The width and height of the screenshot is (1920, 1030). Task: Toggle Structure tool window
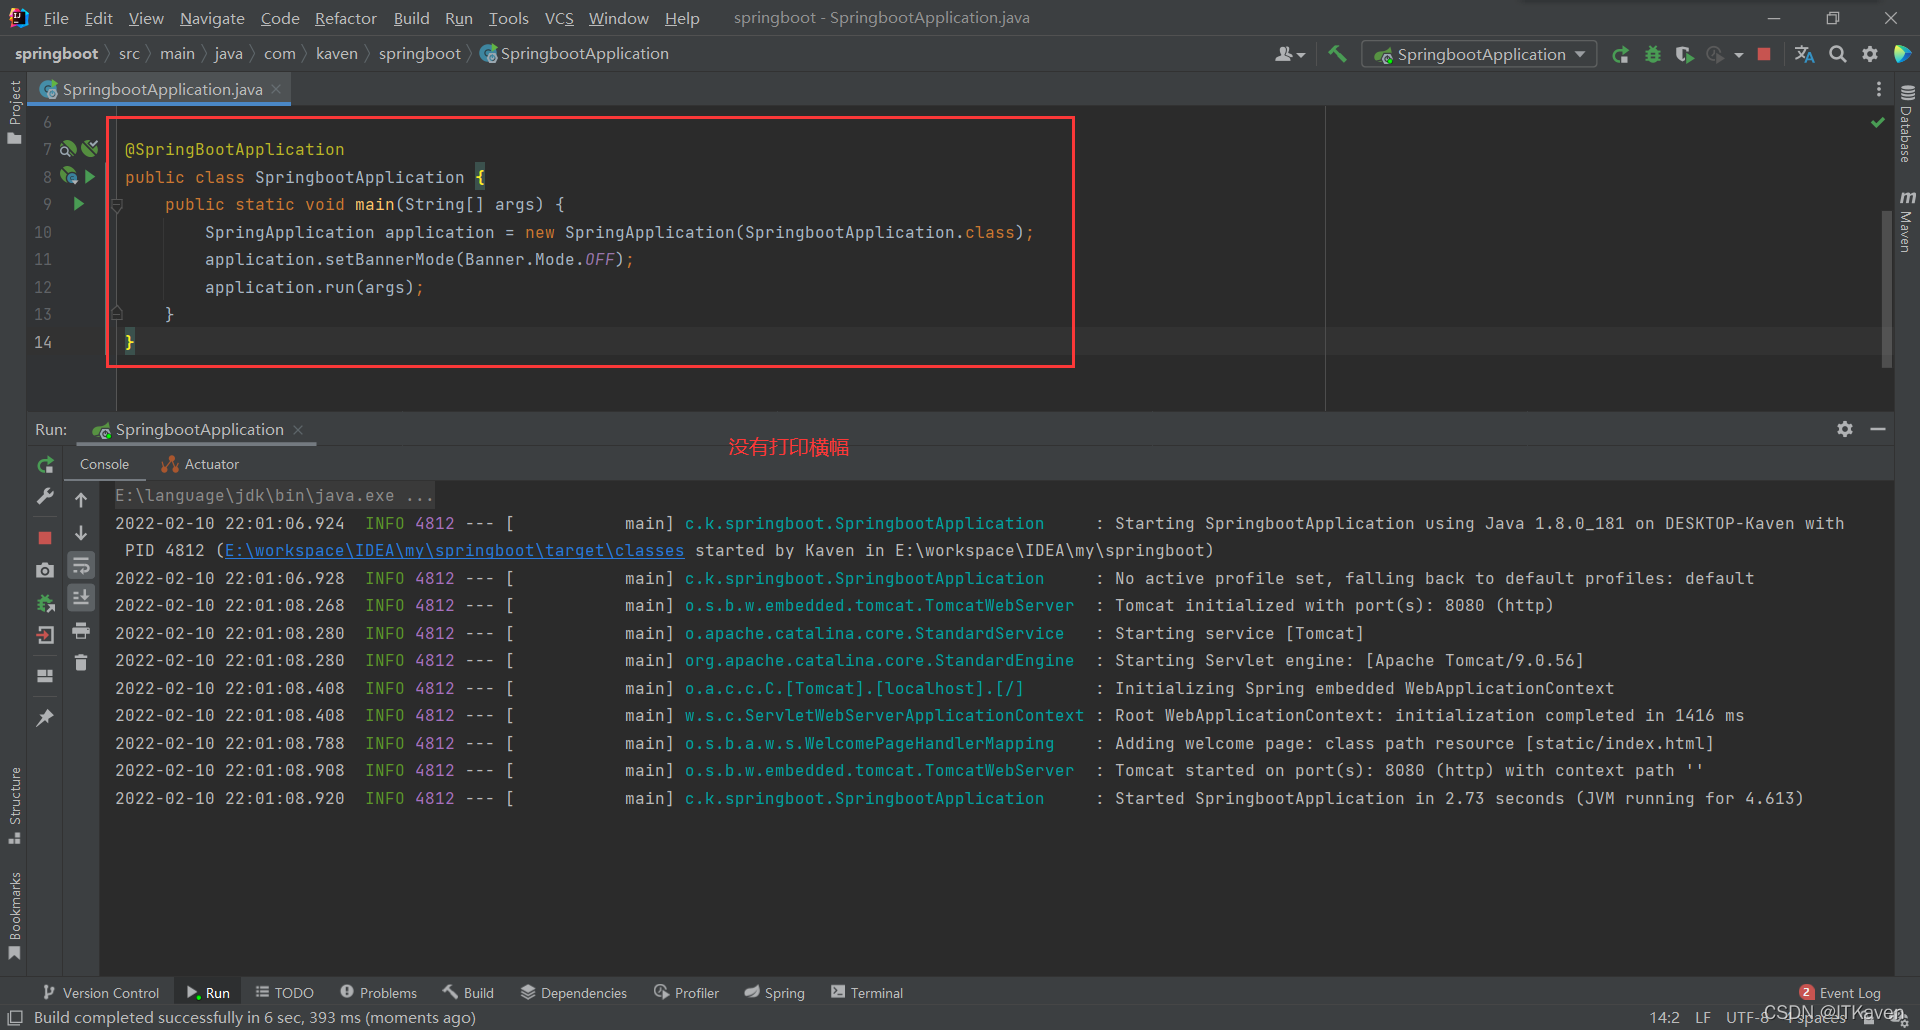(14, 805)
